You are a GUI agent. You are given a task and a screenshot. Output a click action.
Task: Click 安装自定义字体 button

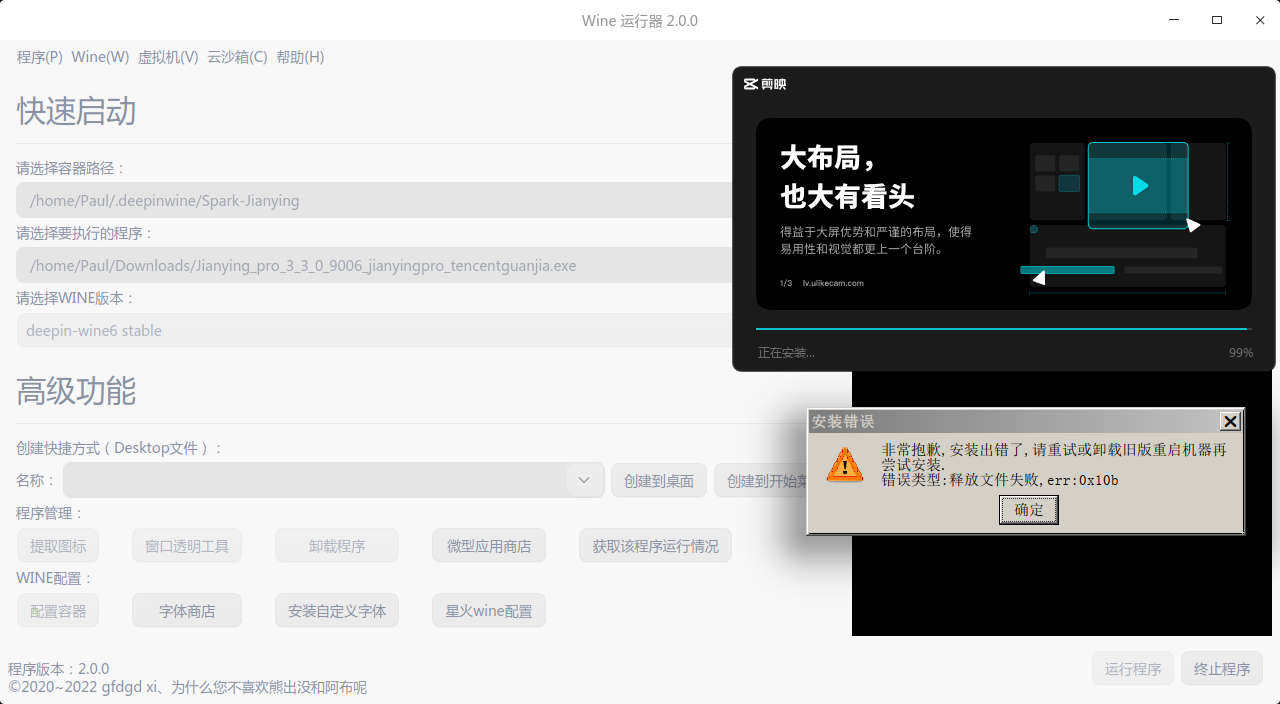[337, 611]
